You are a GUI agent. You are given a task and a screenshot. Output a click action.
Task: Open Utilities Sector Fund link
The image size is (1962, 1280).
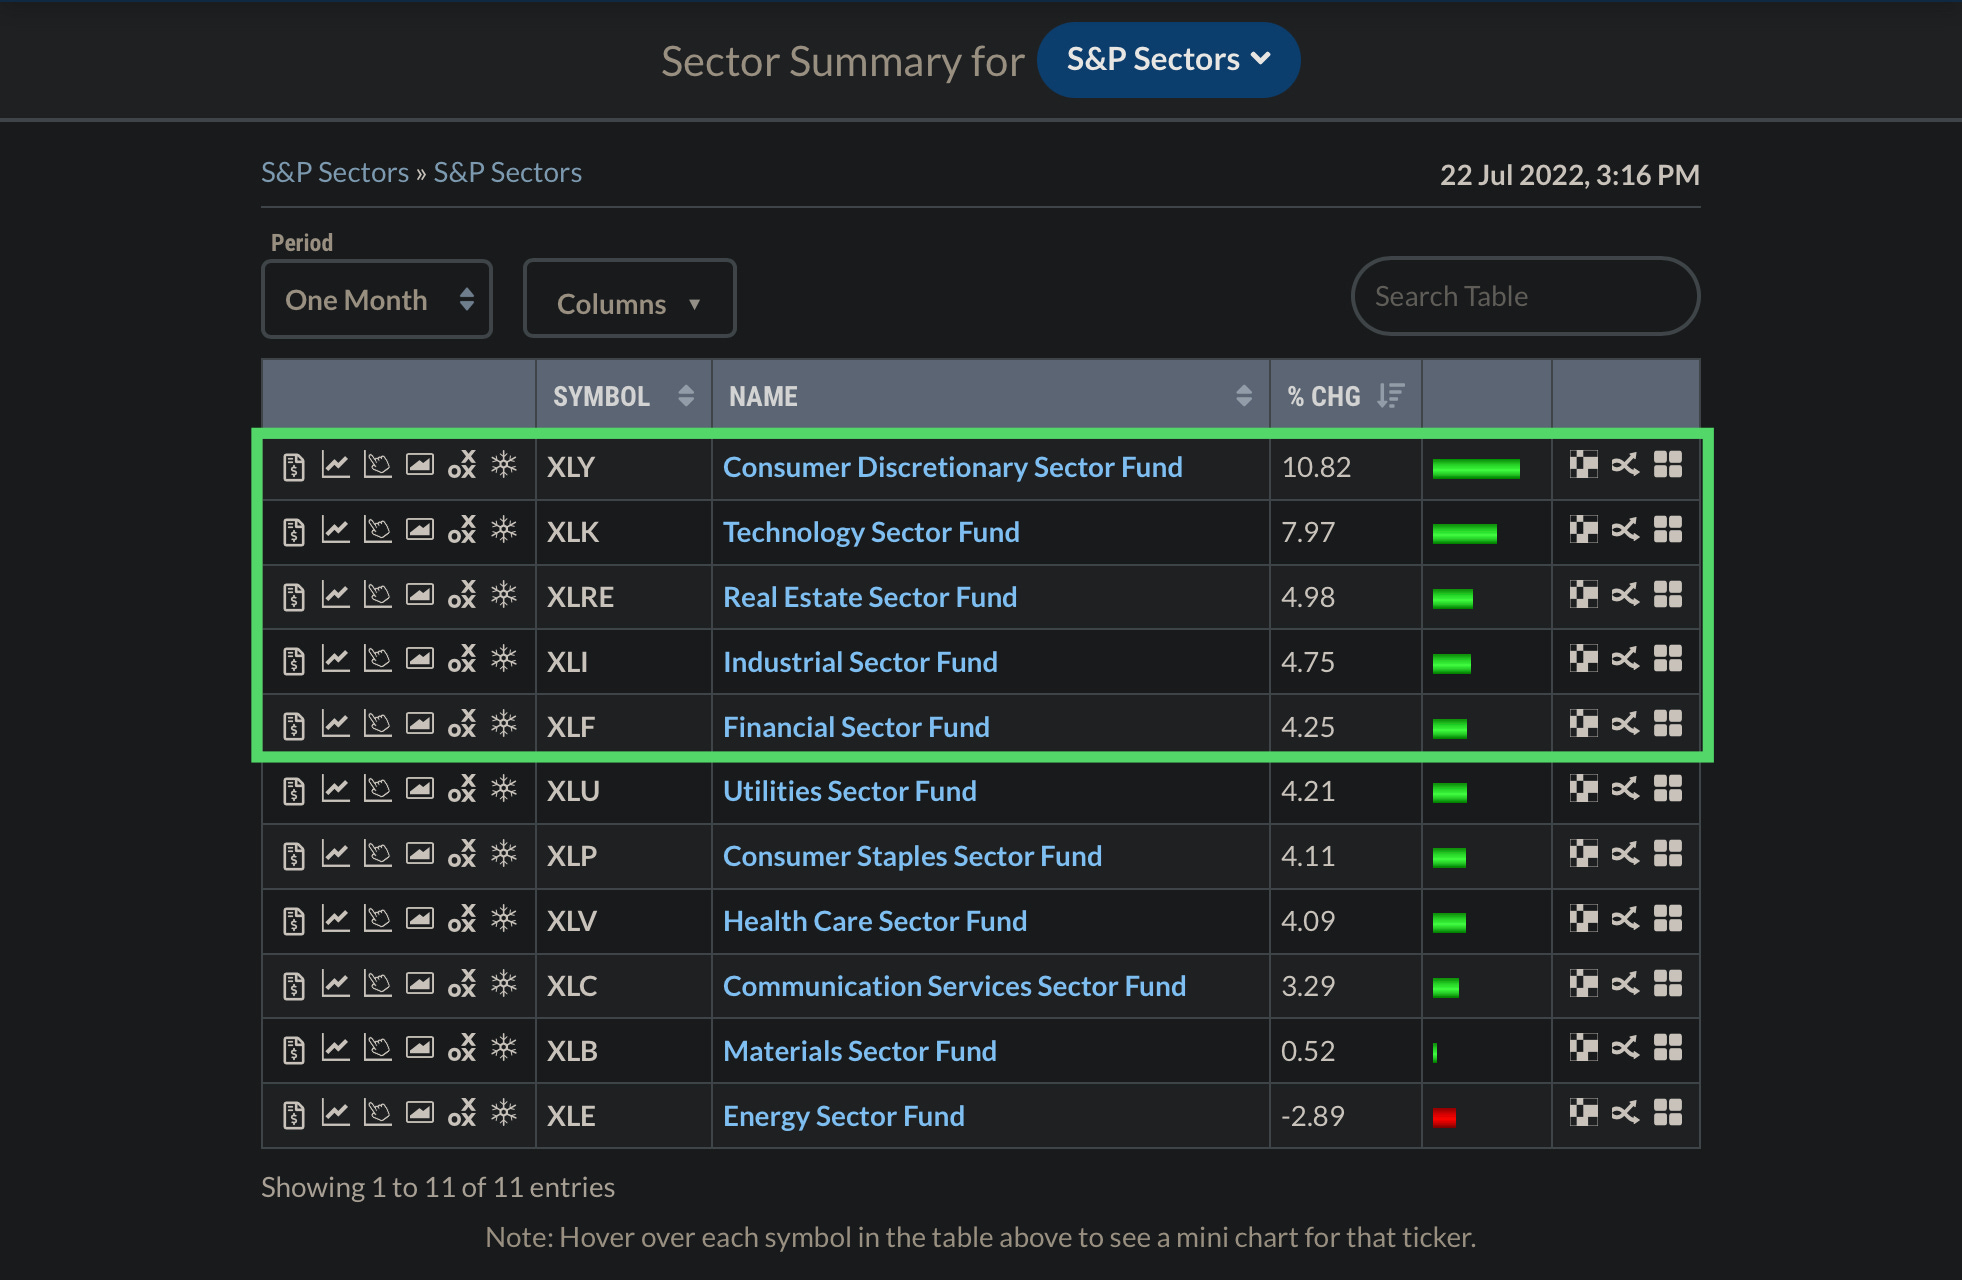tap(849, 791)
